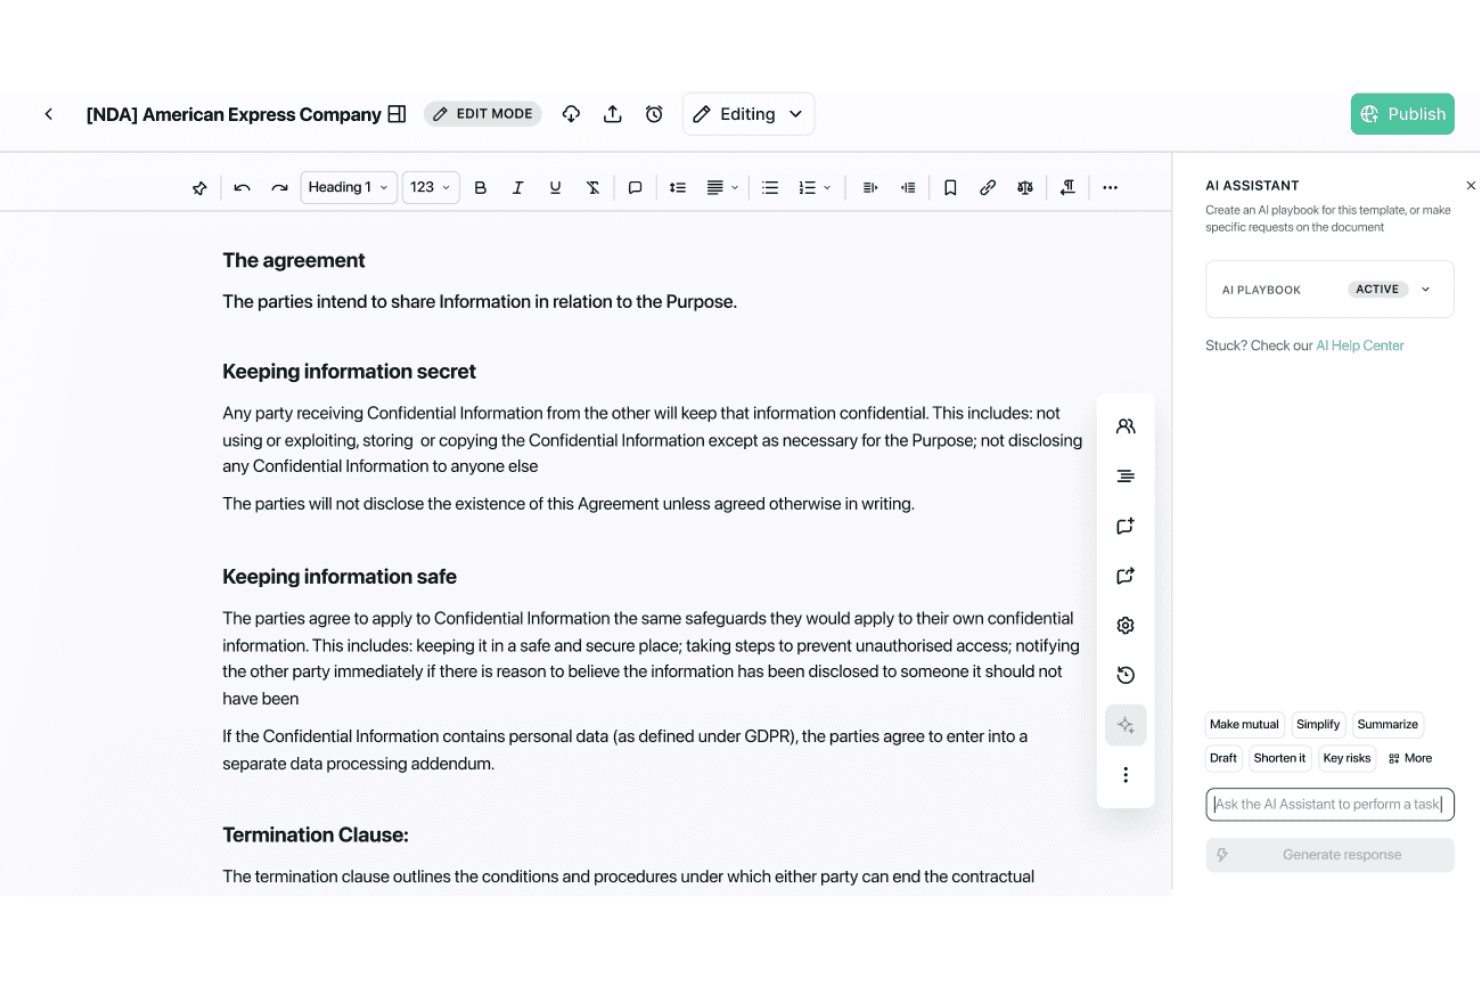Viewport: 1480px width, 987px height.
Task: Undo the last change
Action: 242,187
